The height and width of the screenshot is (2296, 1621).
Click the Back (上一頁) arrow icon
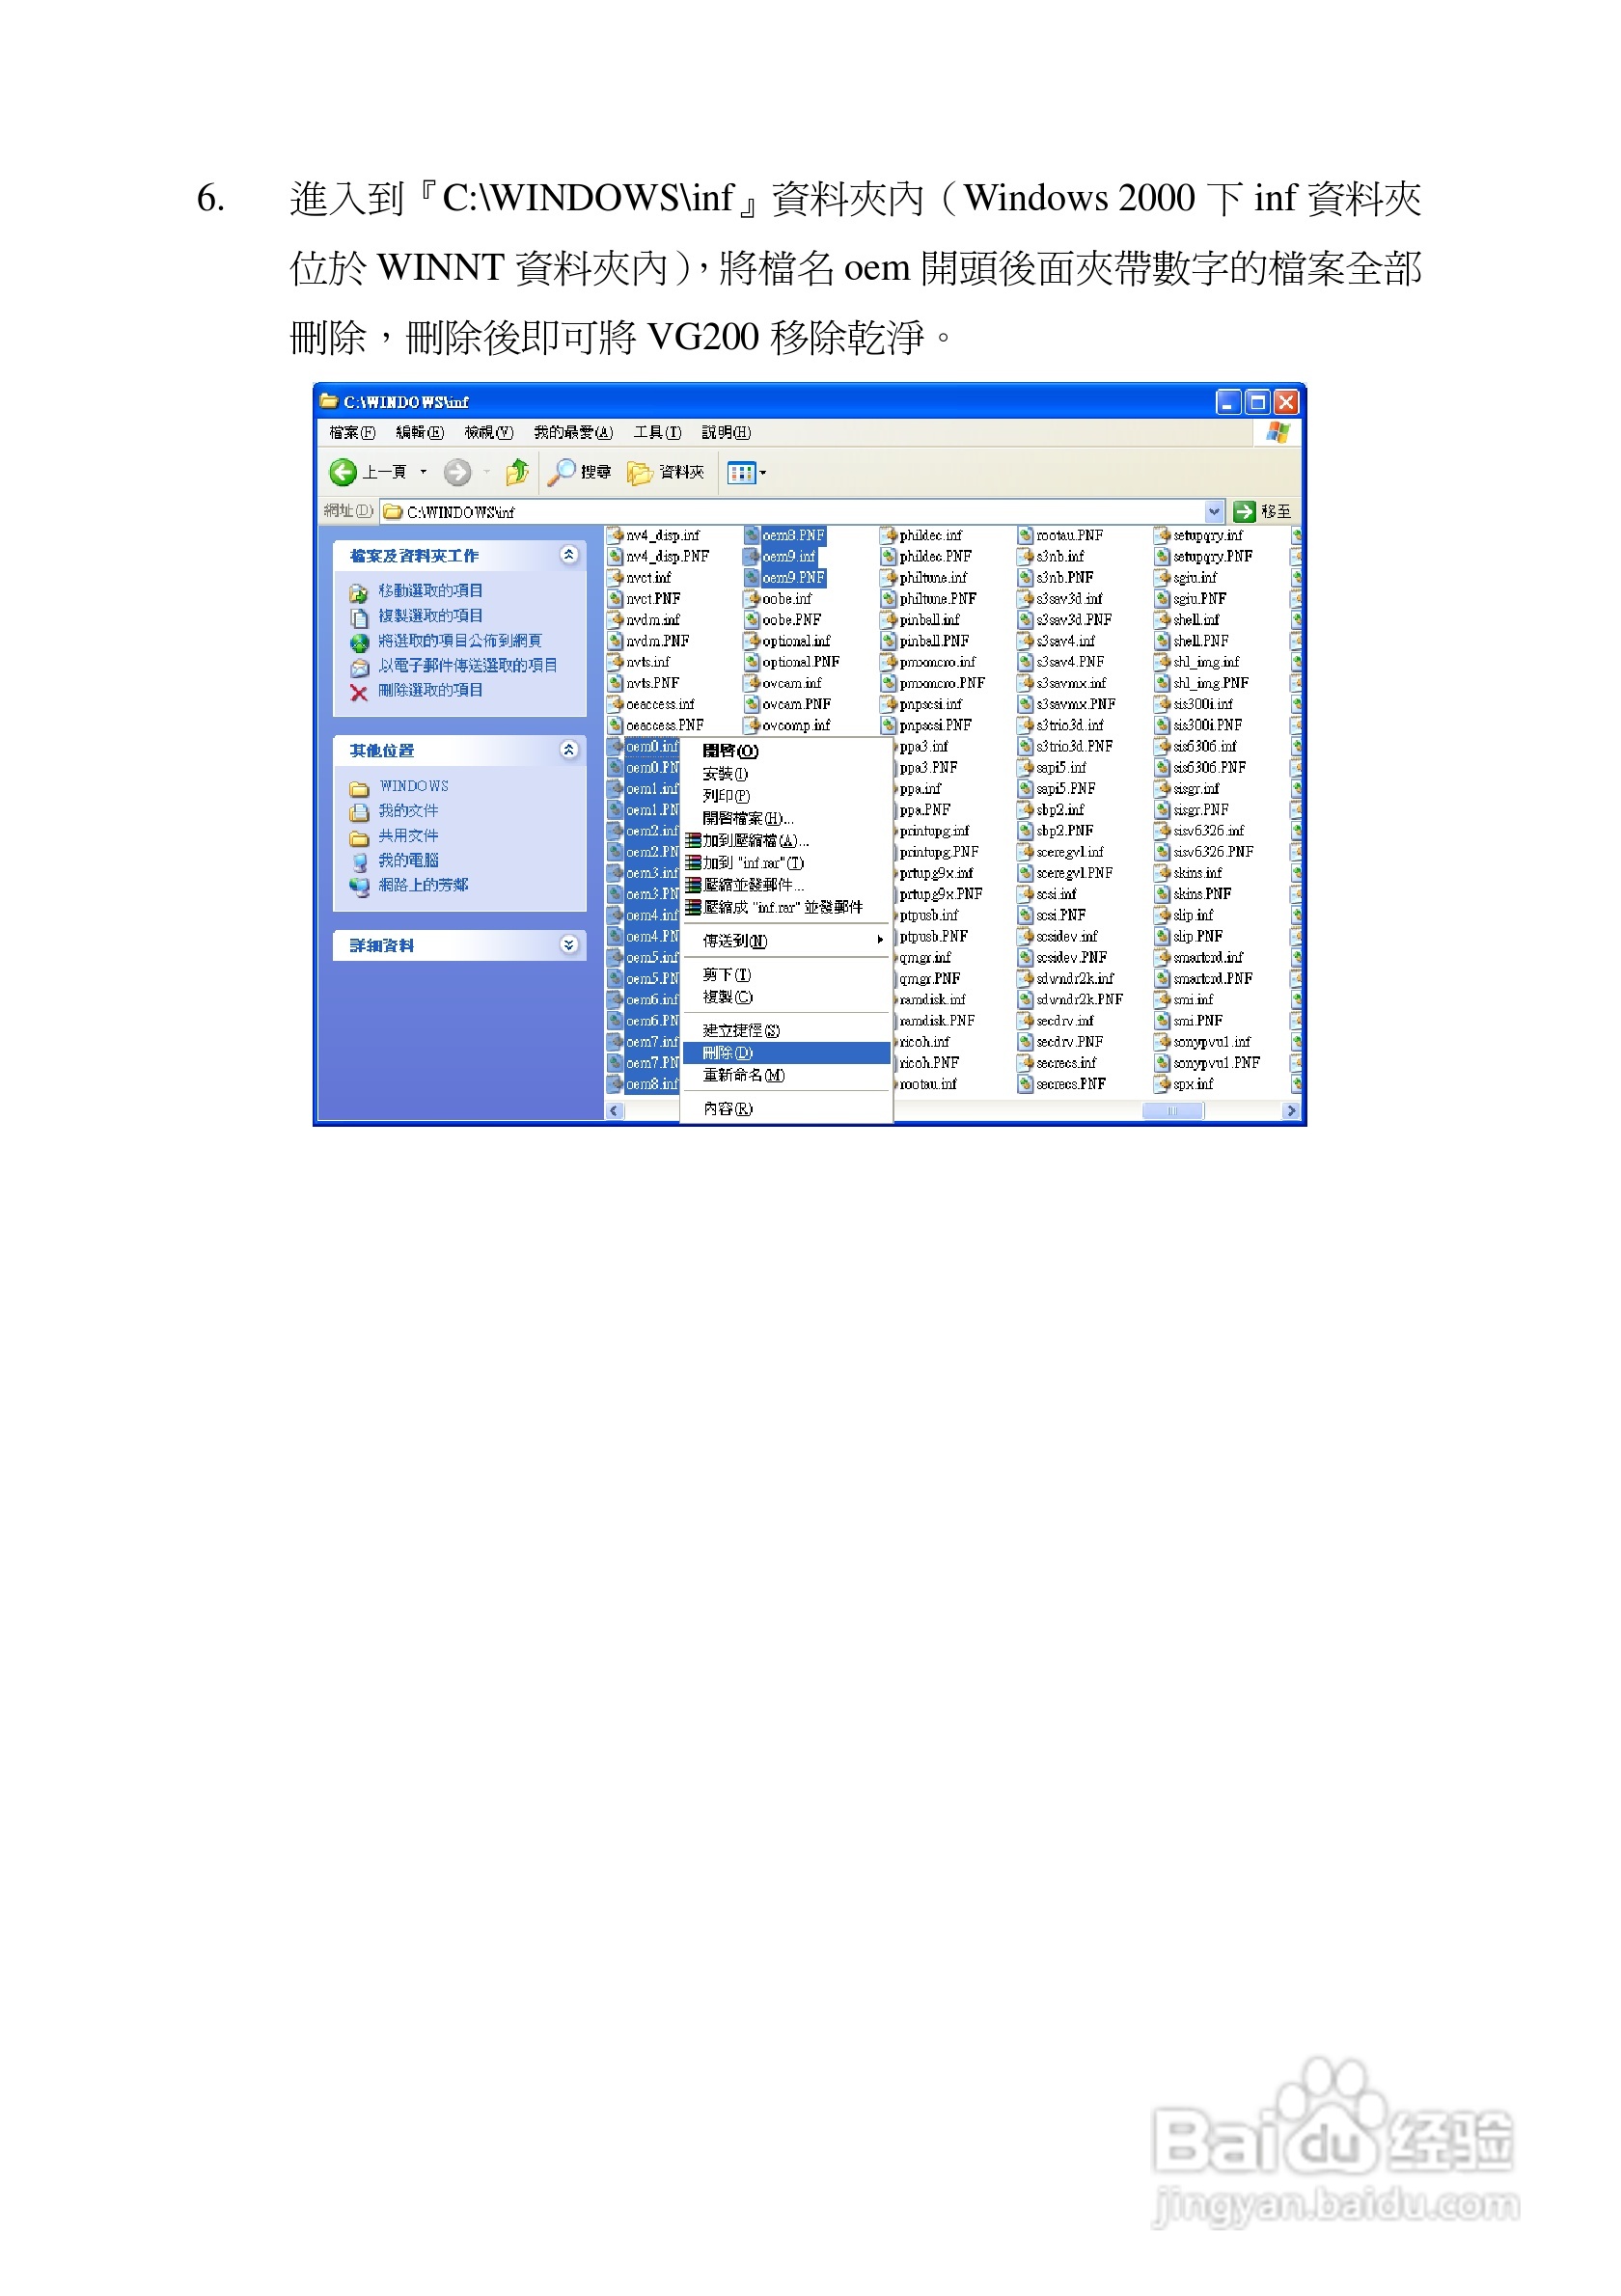point(343,472)
